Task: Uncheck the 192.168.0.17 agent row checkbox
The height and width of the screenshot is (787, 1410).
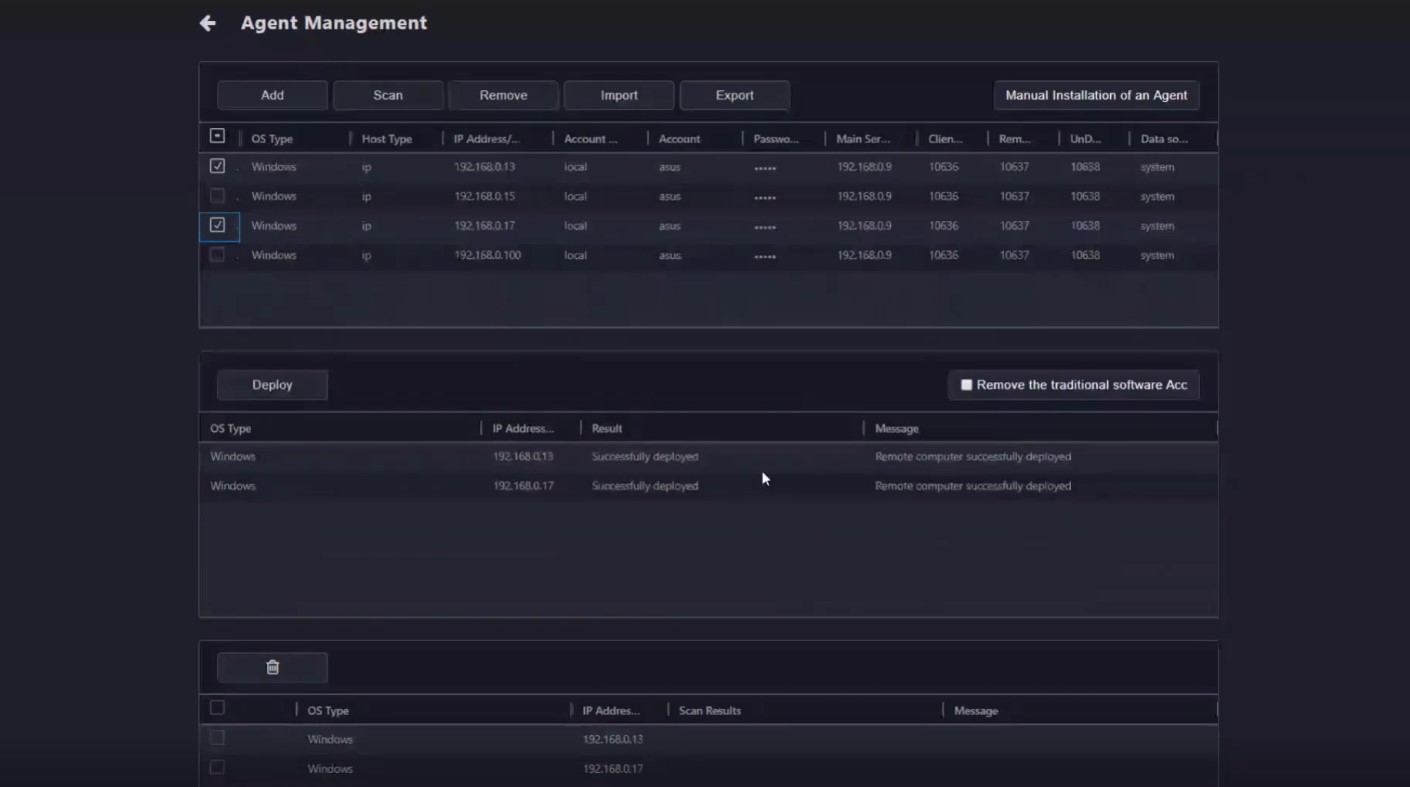Action: point(217,225)
